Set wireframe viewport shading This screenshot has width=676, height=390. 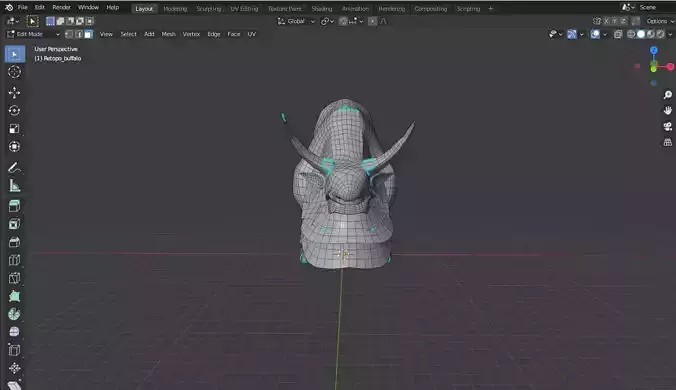(x=631, y=34)
